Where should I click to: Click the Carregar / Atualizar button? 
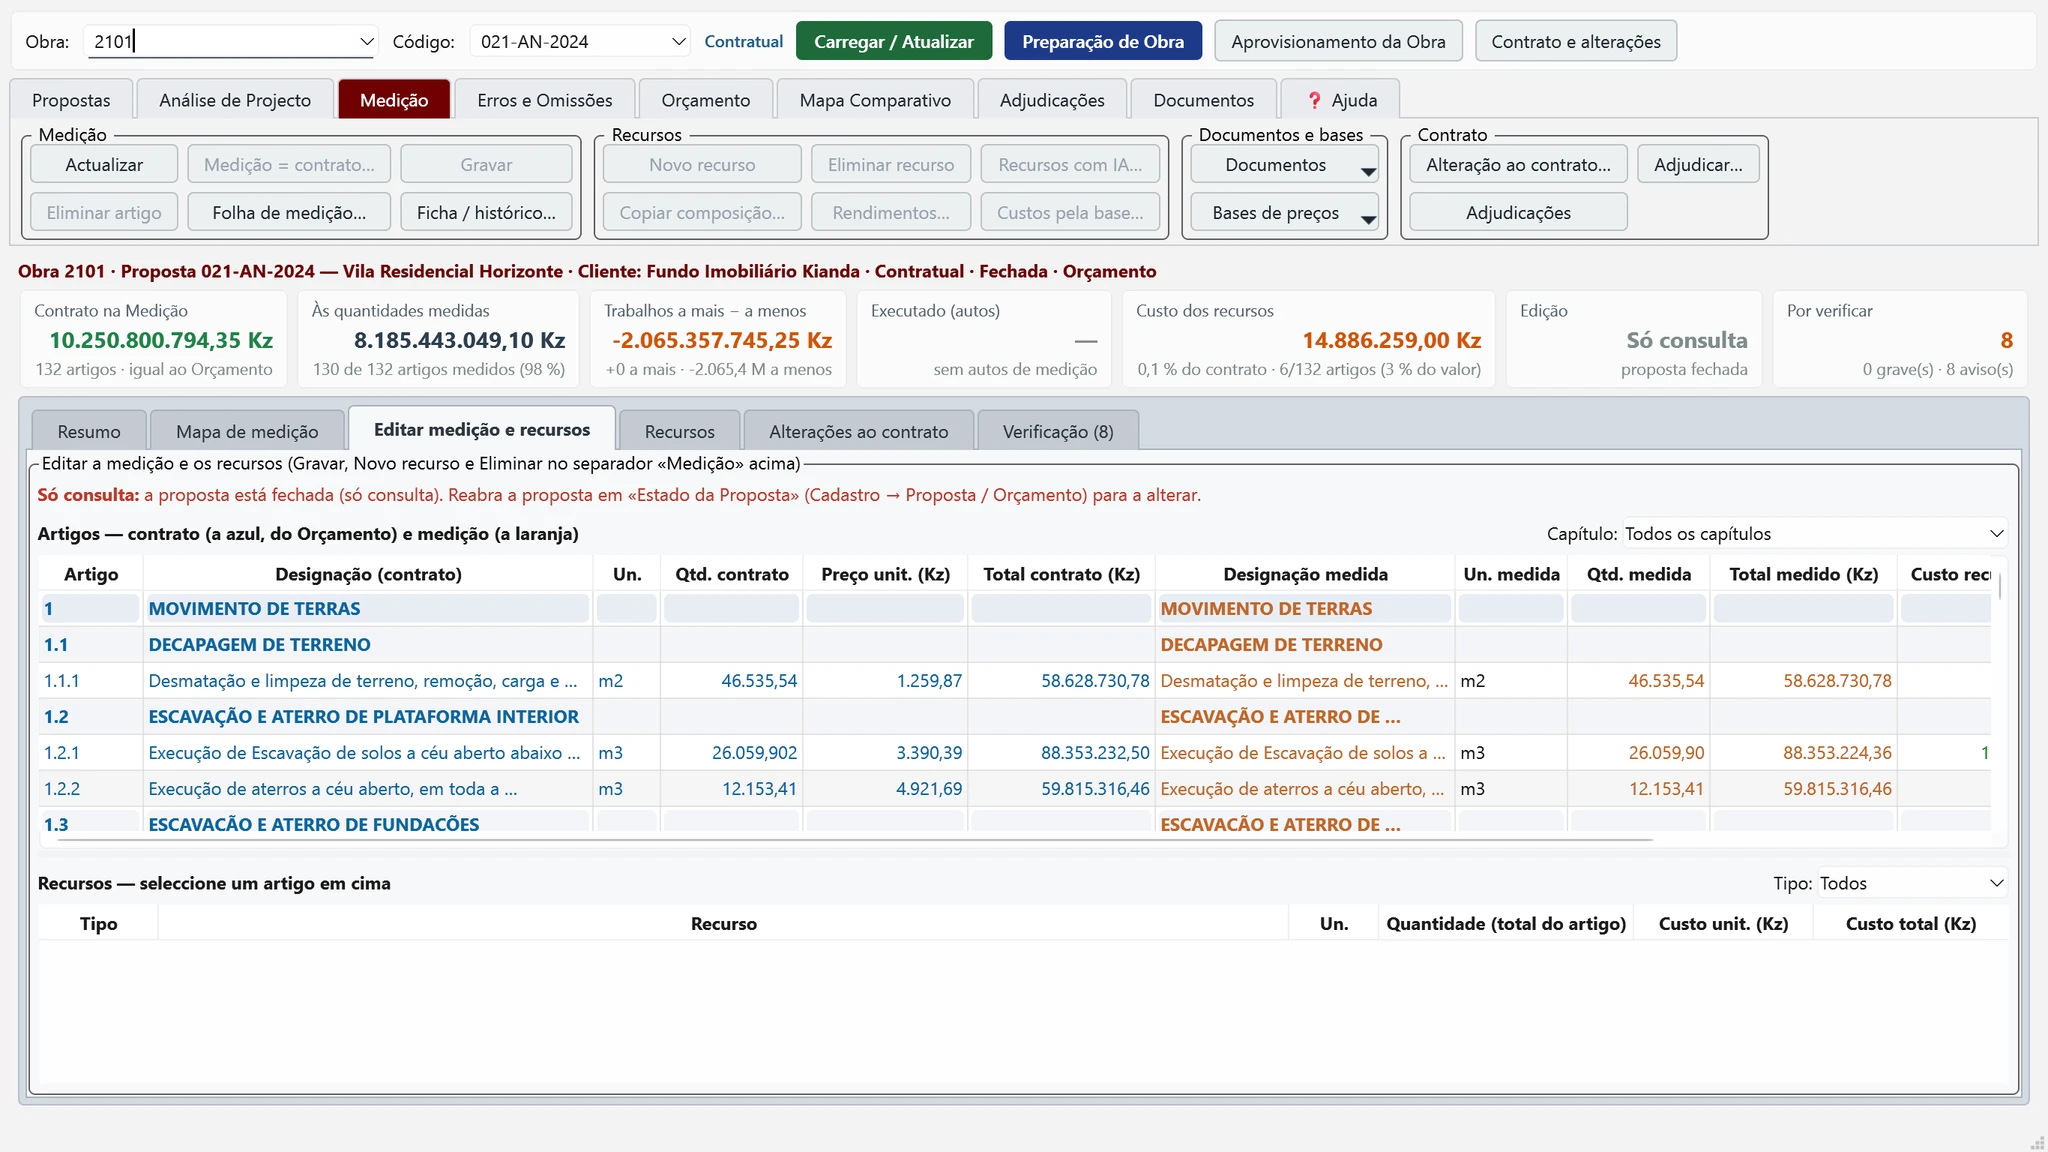[x=894, y=42]
